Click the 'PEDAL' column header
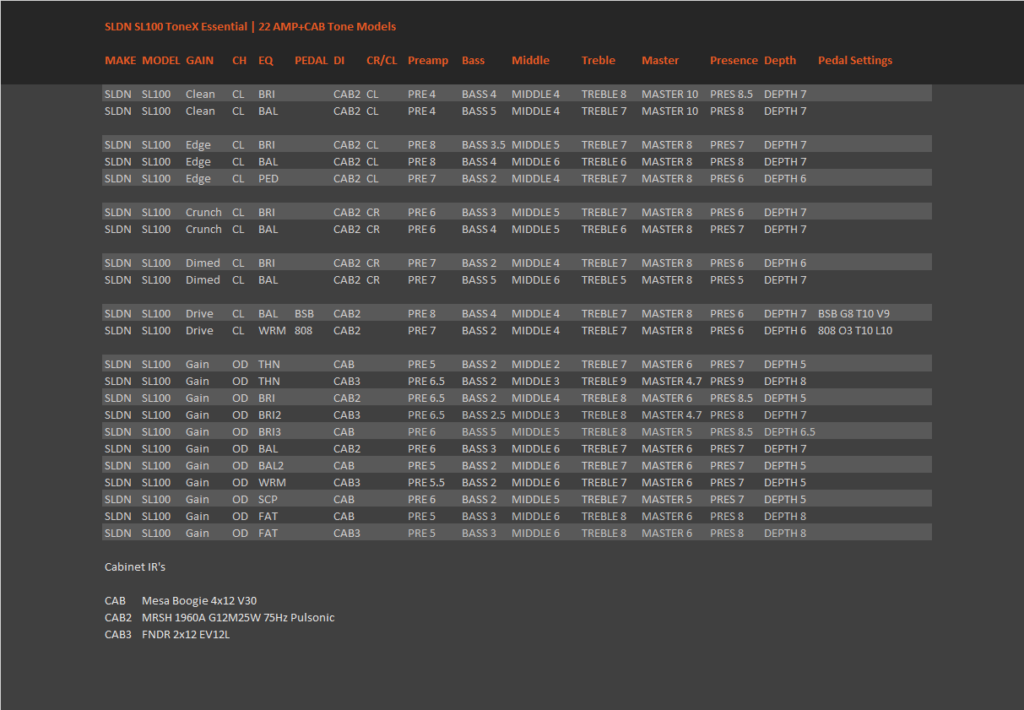The image size is (1024, 710). (x=311, y=60)
